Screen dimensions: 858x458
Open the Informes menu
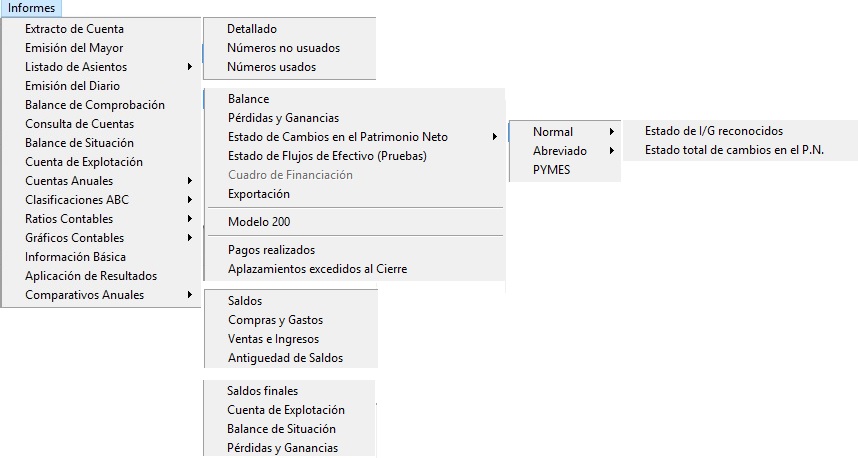(31, 8)
